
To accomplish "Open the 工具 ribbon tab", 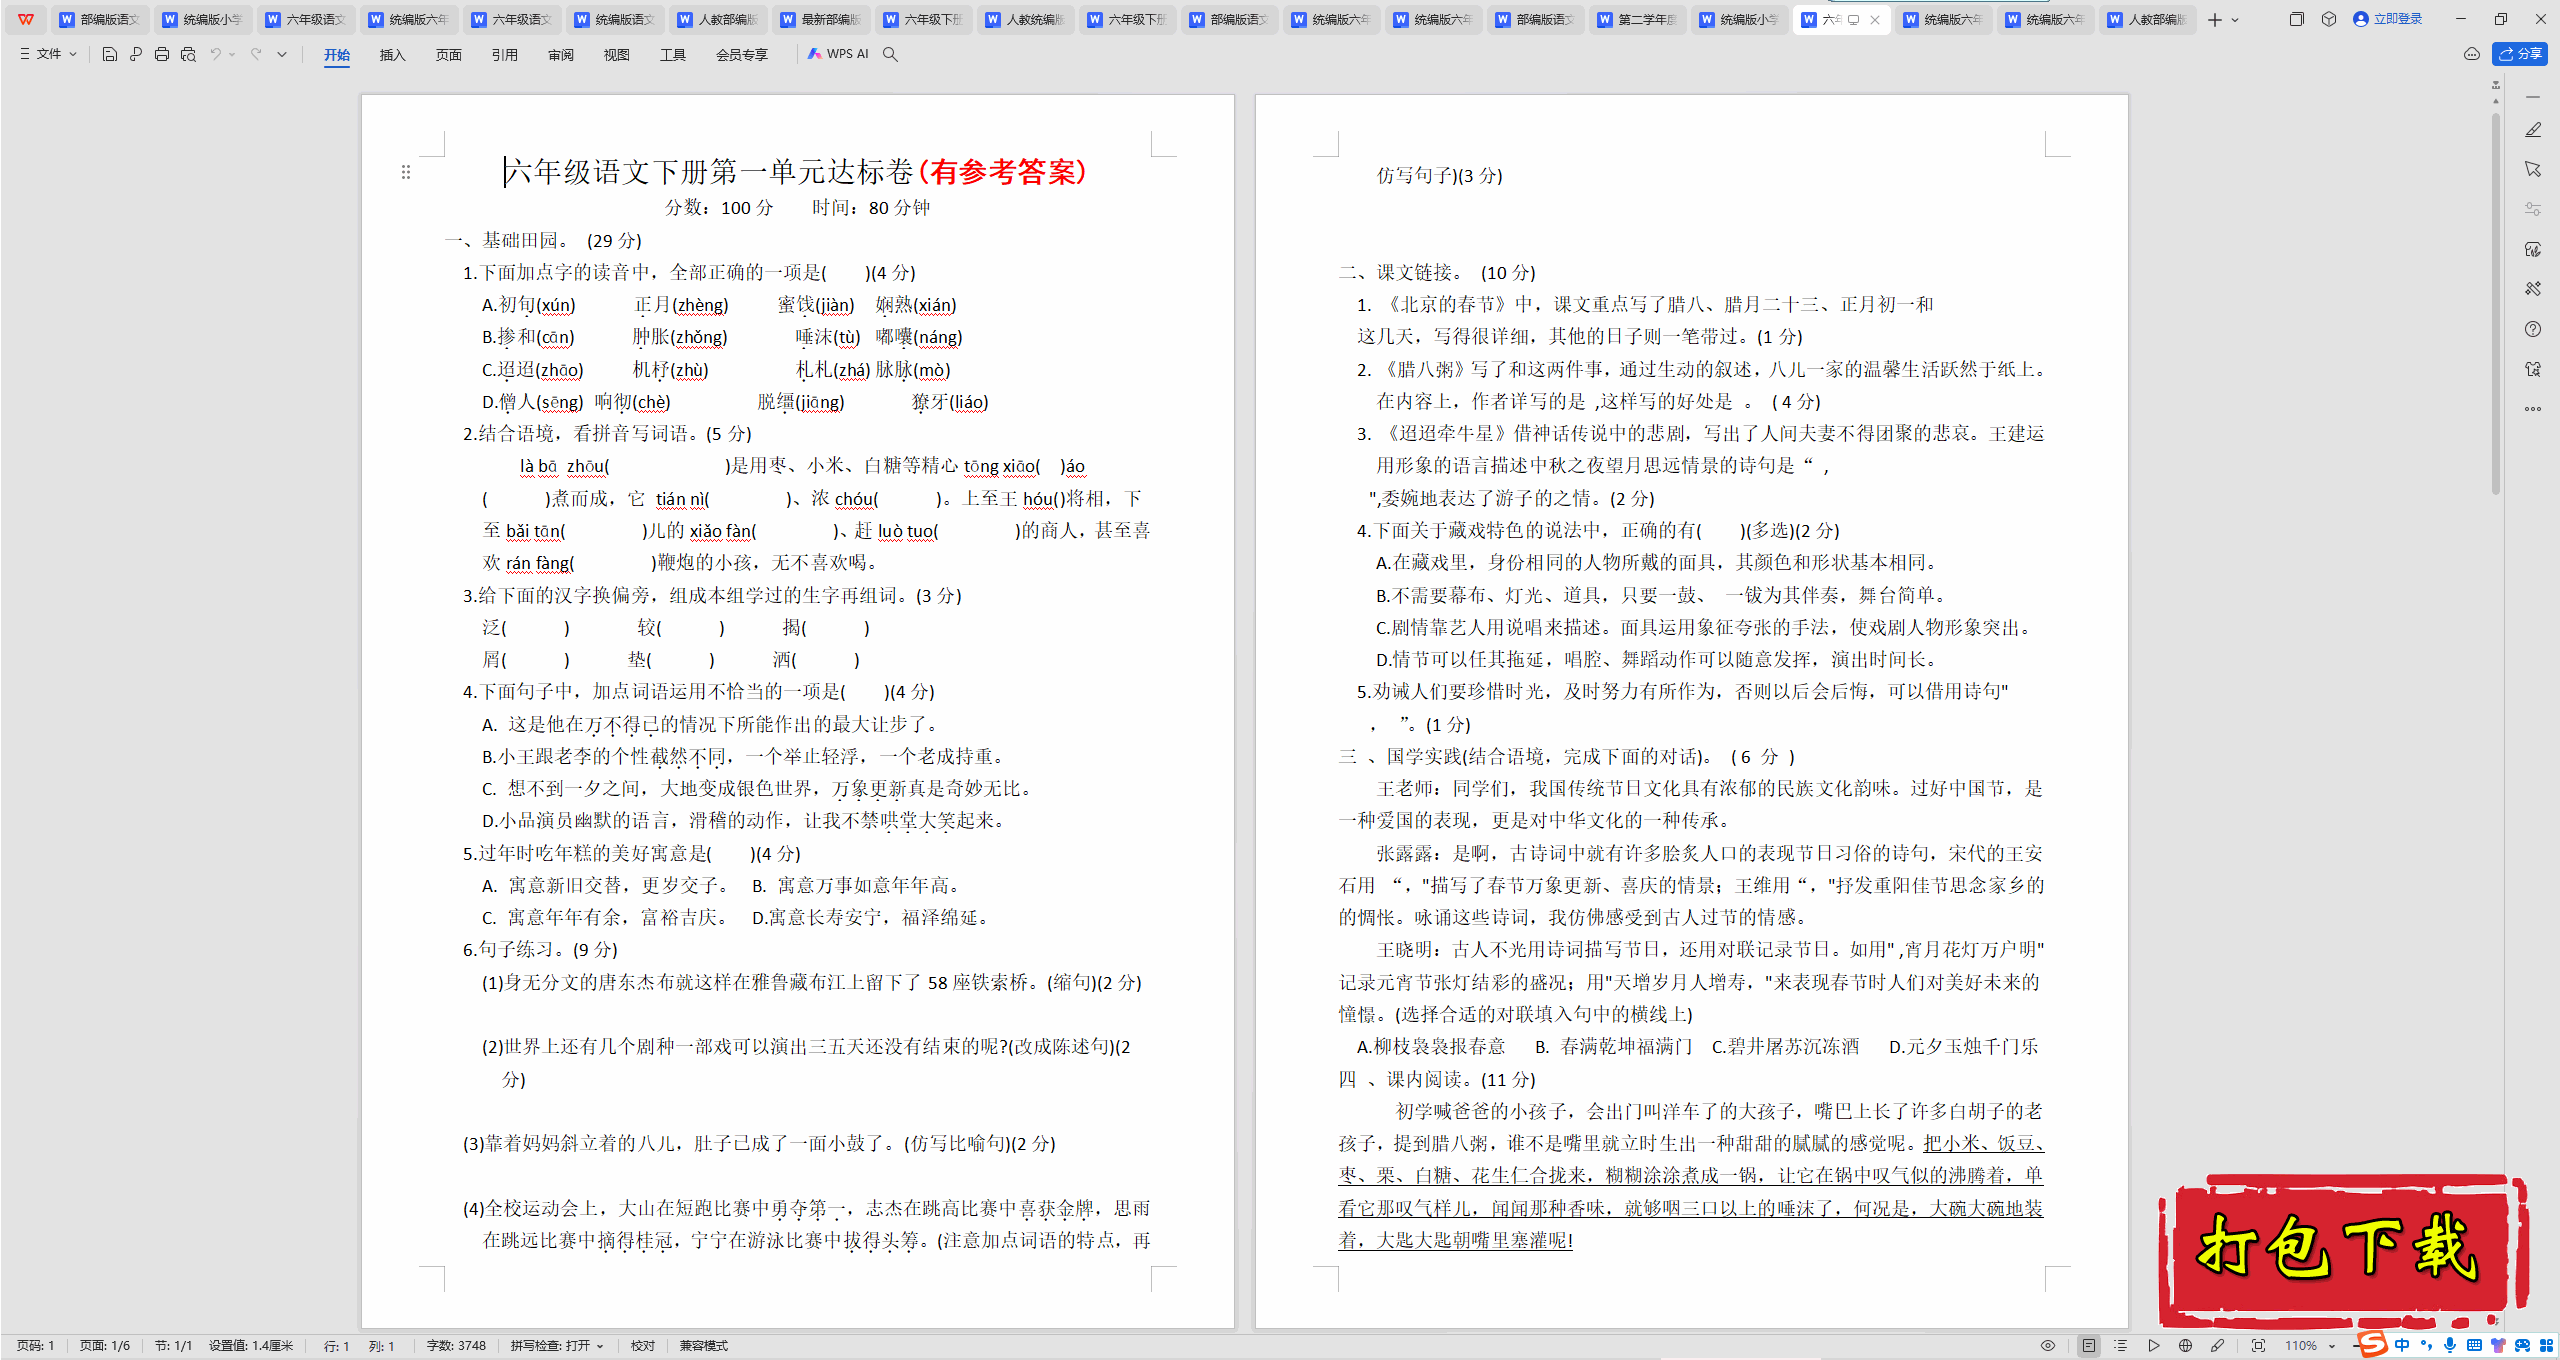I will [672, 54].
